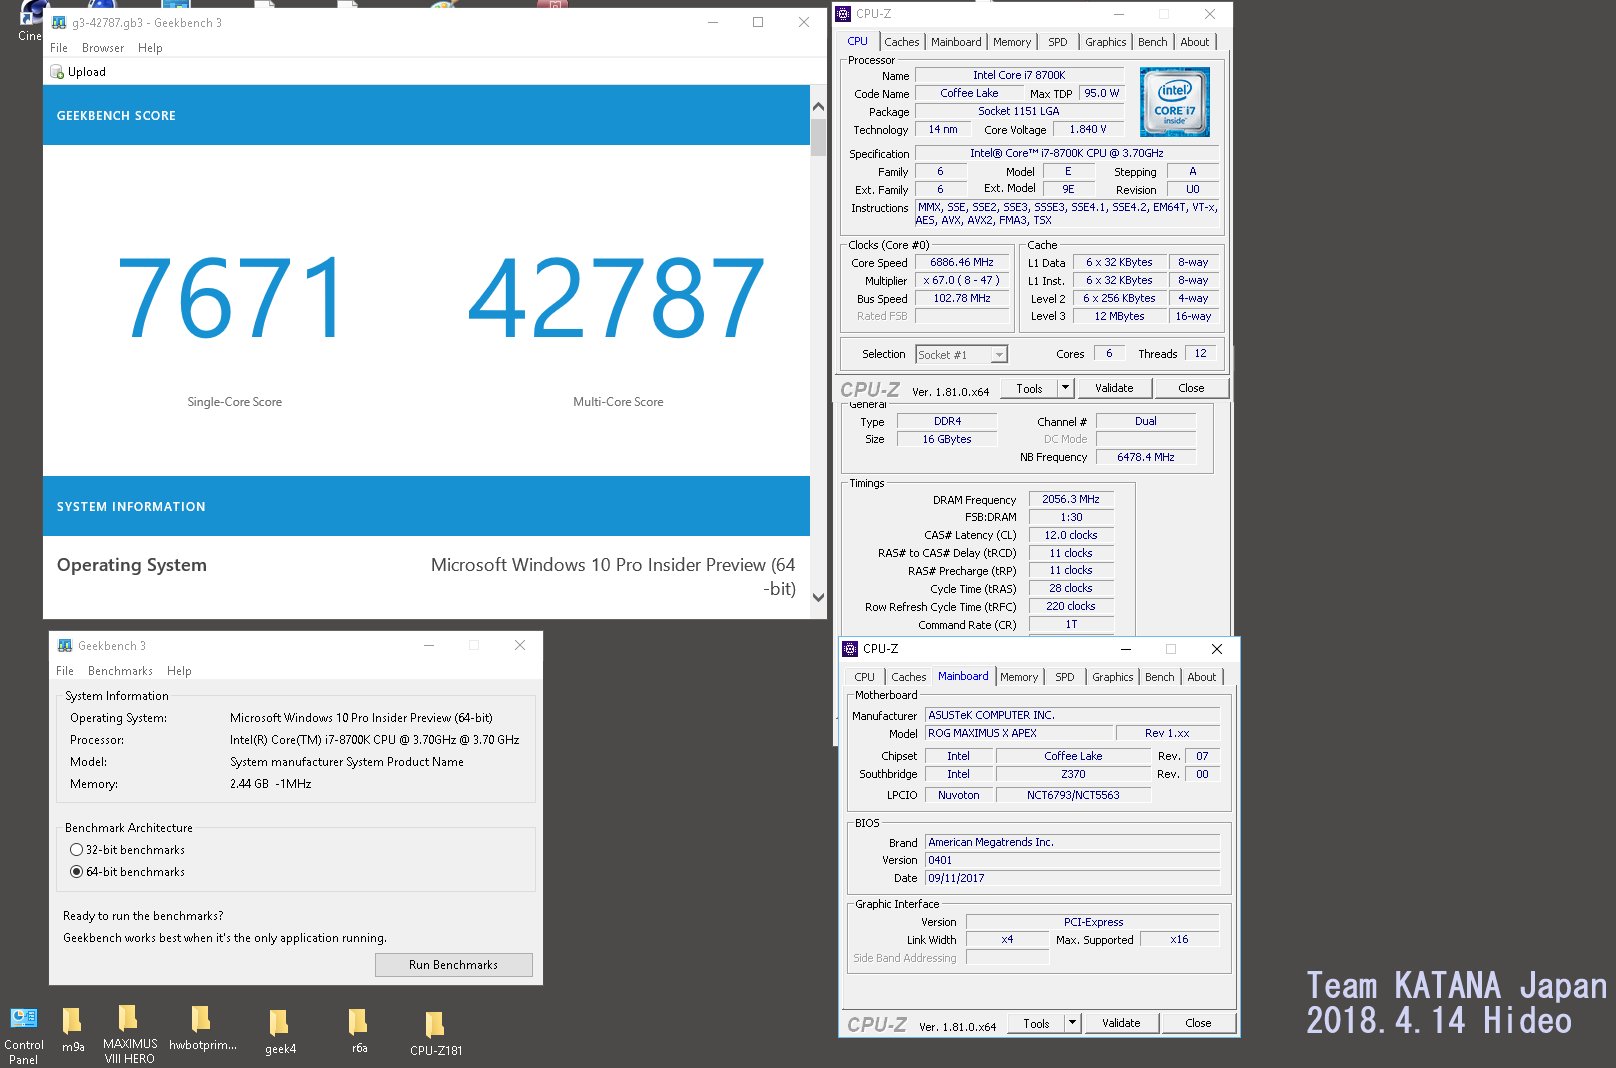Click the small Geekbench 3 window title icon
This screenshot has height=1068, width=1616.
[x=65, y=646]
